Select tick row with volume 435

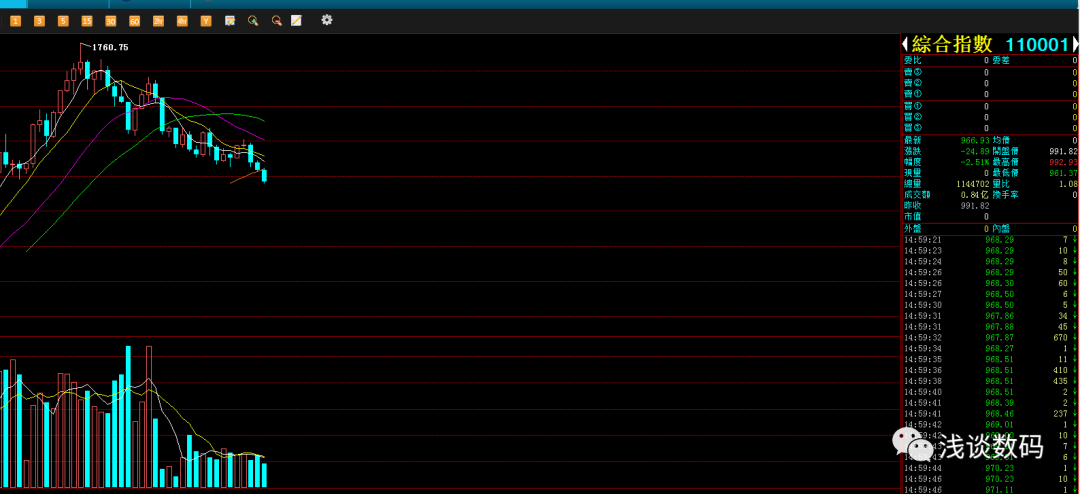pos(990,381)
